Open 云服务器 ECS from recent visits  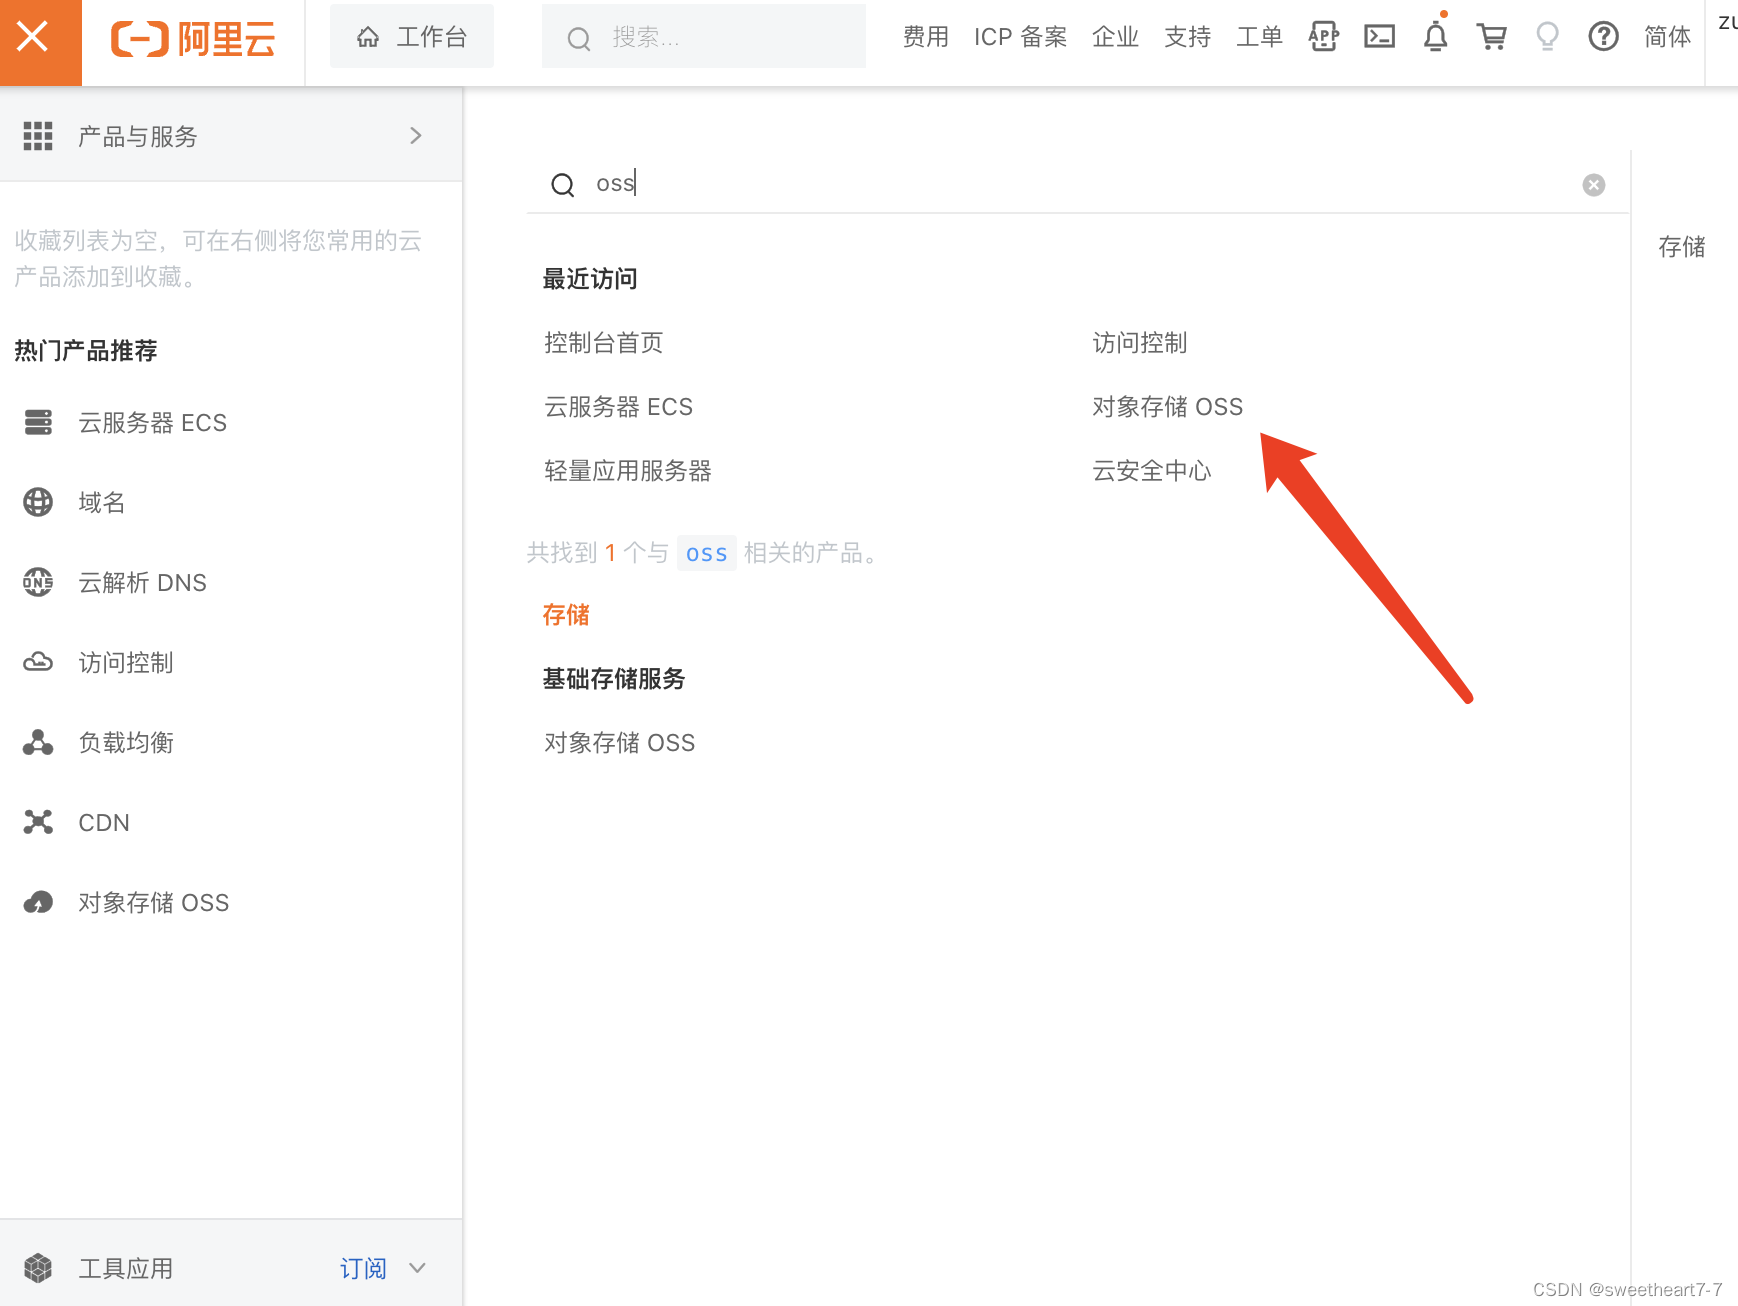point(619,407)
